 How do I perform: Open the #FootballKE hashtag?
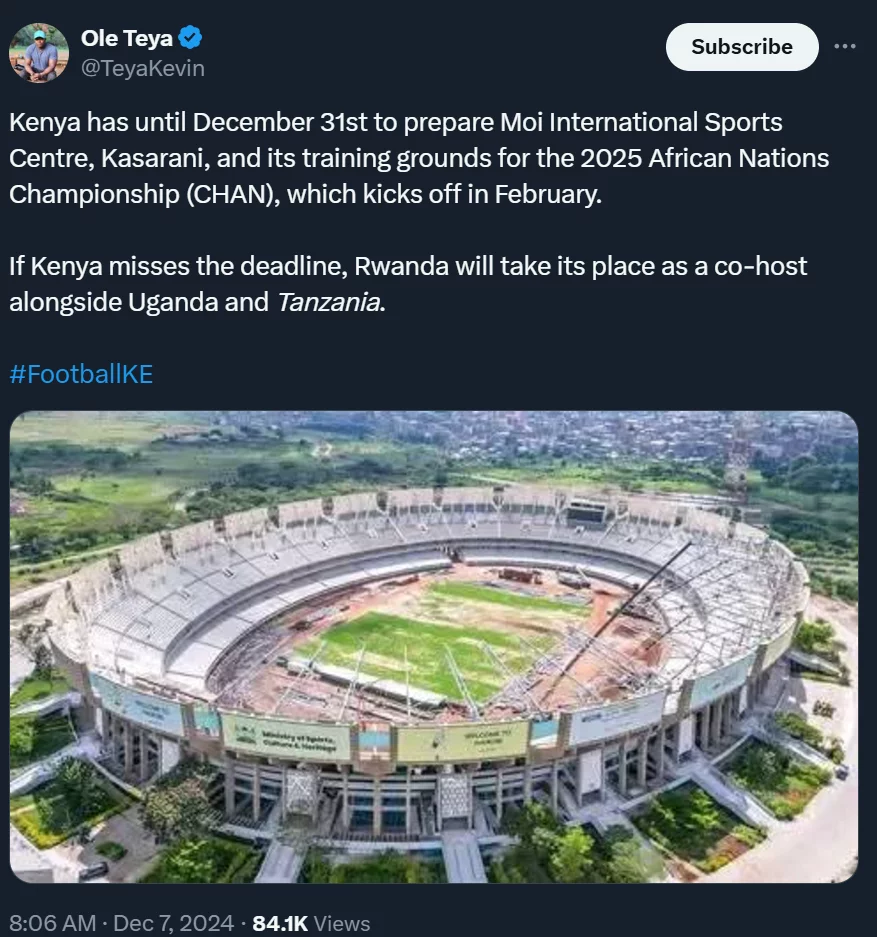[81, 374]
